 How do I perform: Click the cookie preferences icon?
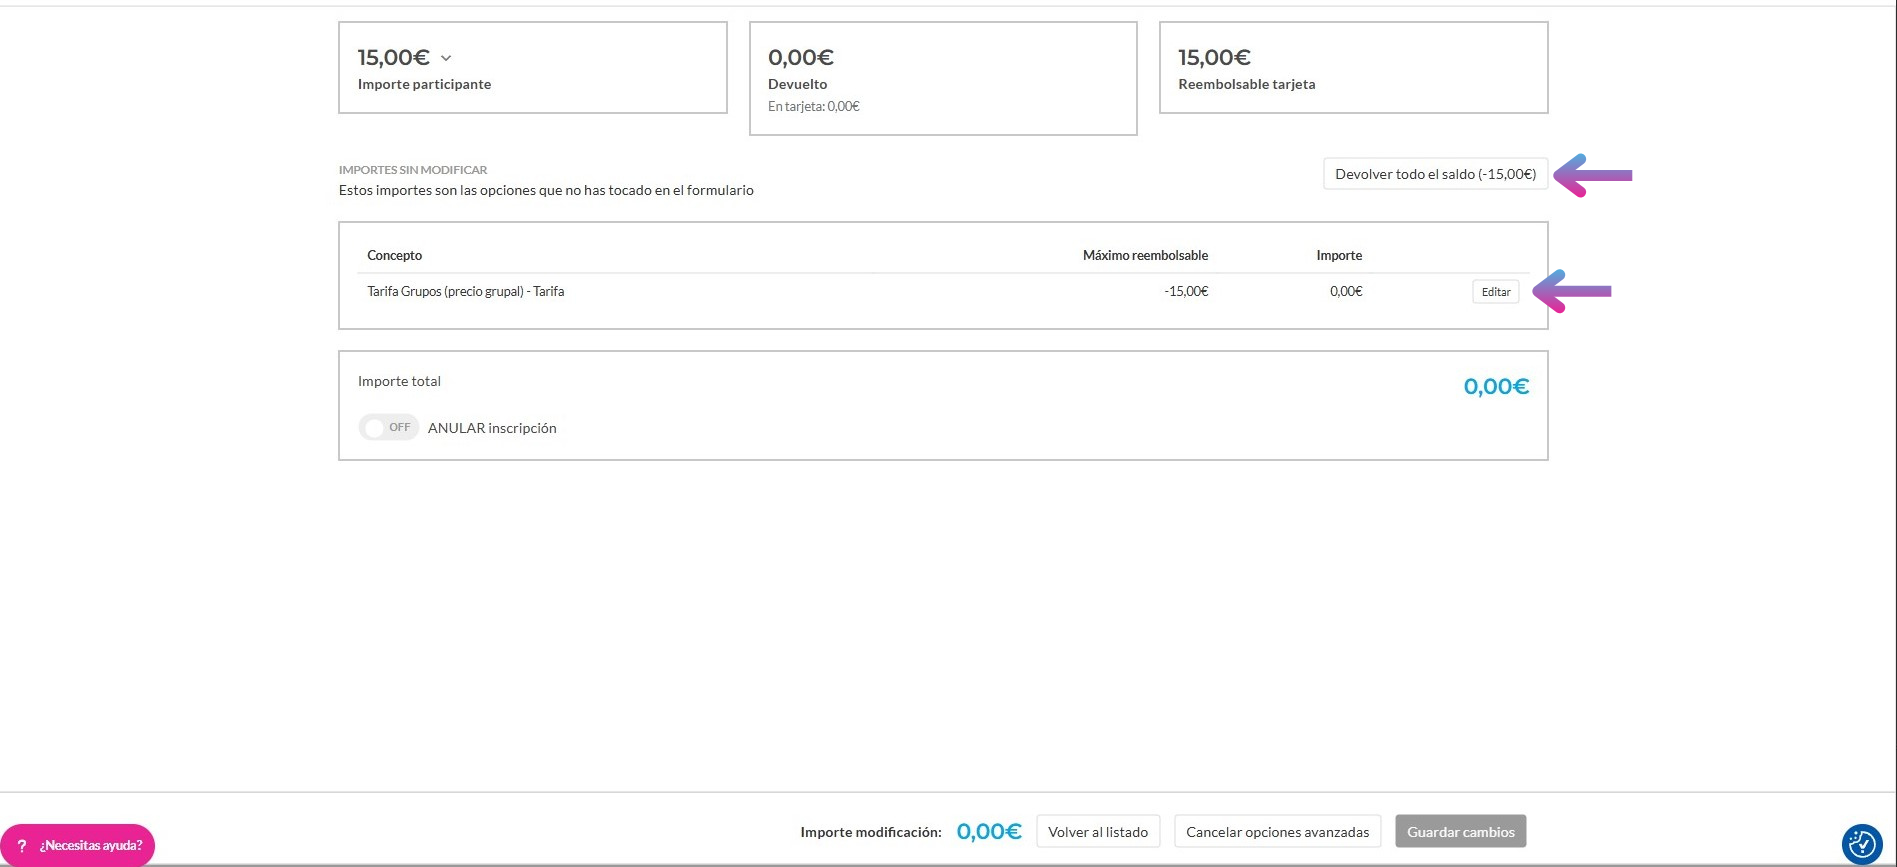(x=1862, y=844)
